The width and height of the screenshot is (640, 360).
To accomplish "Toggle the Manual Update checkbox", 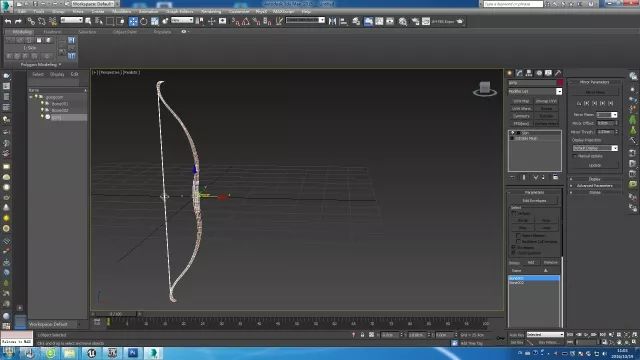I will (x=575, y=156).
